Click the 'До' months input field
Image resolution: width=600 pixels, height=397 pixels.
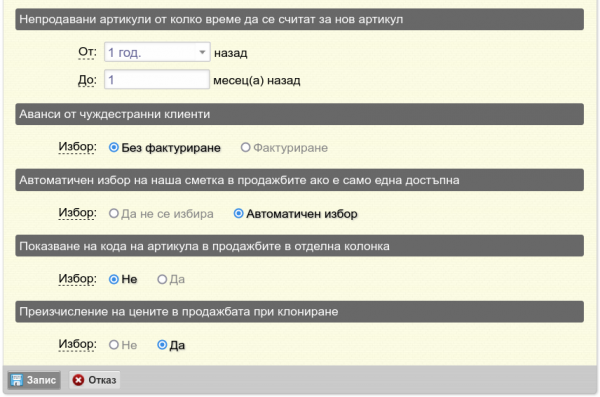tap(157, 80)
